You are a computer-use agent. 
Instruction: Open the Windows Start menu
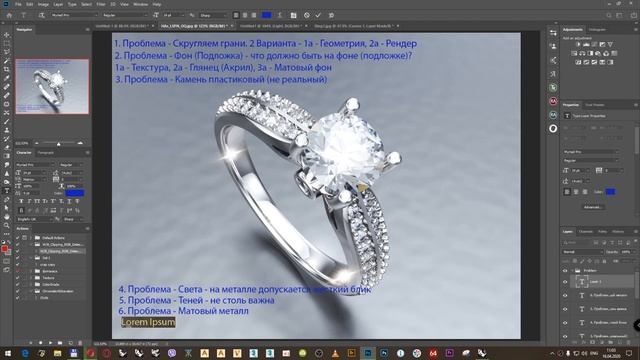8,353
